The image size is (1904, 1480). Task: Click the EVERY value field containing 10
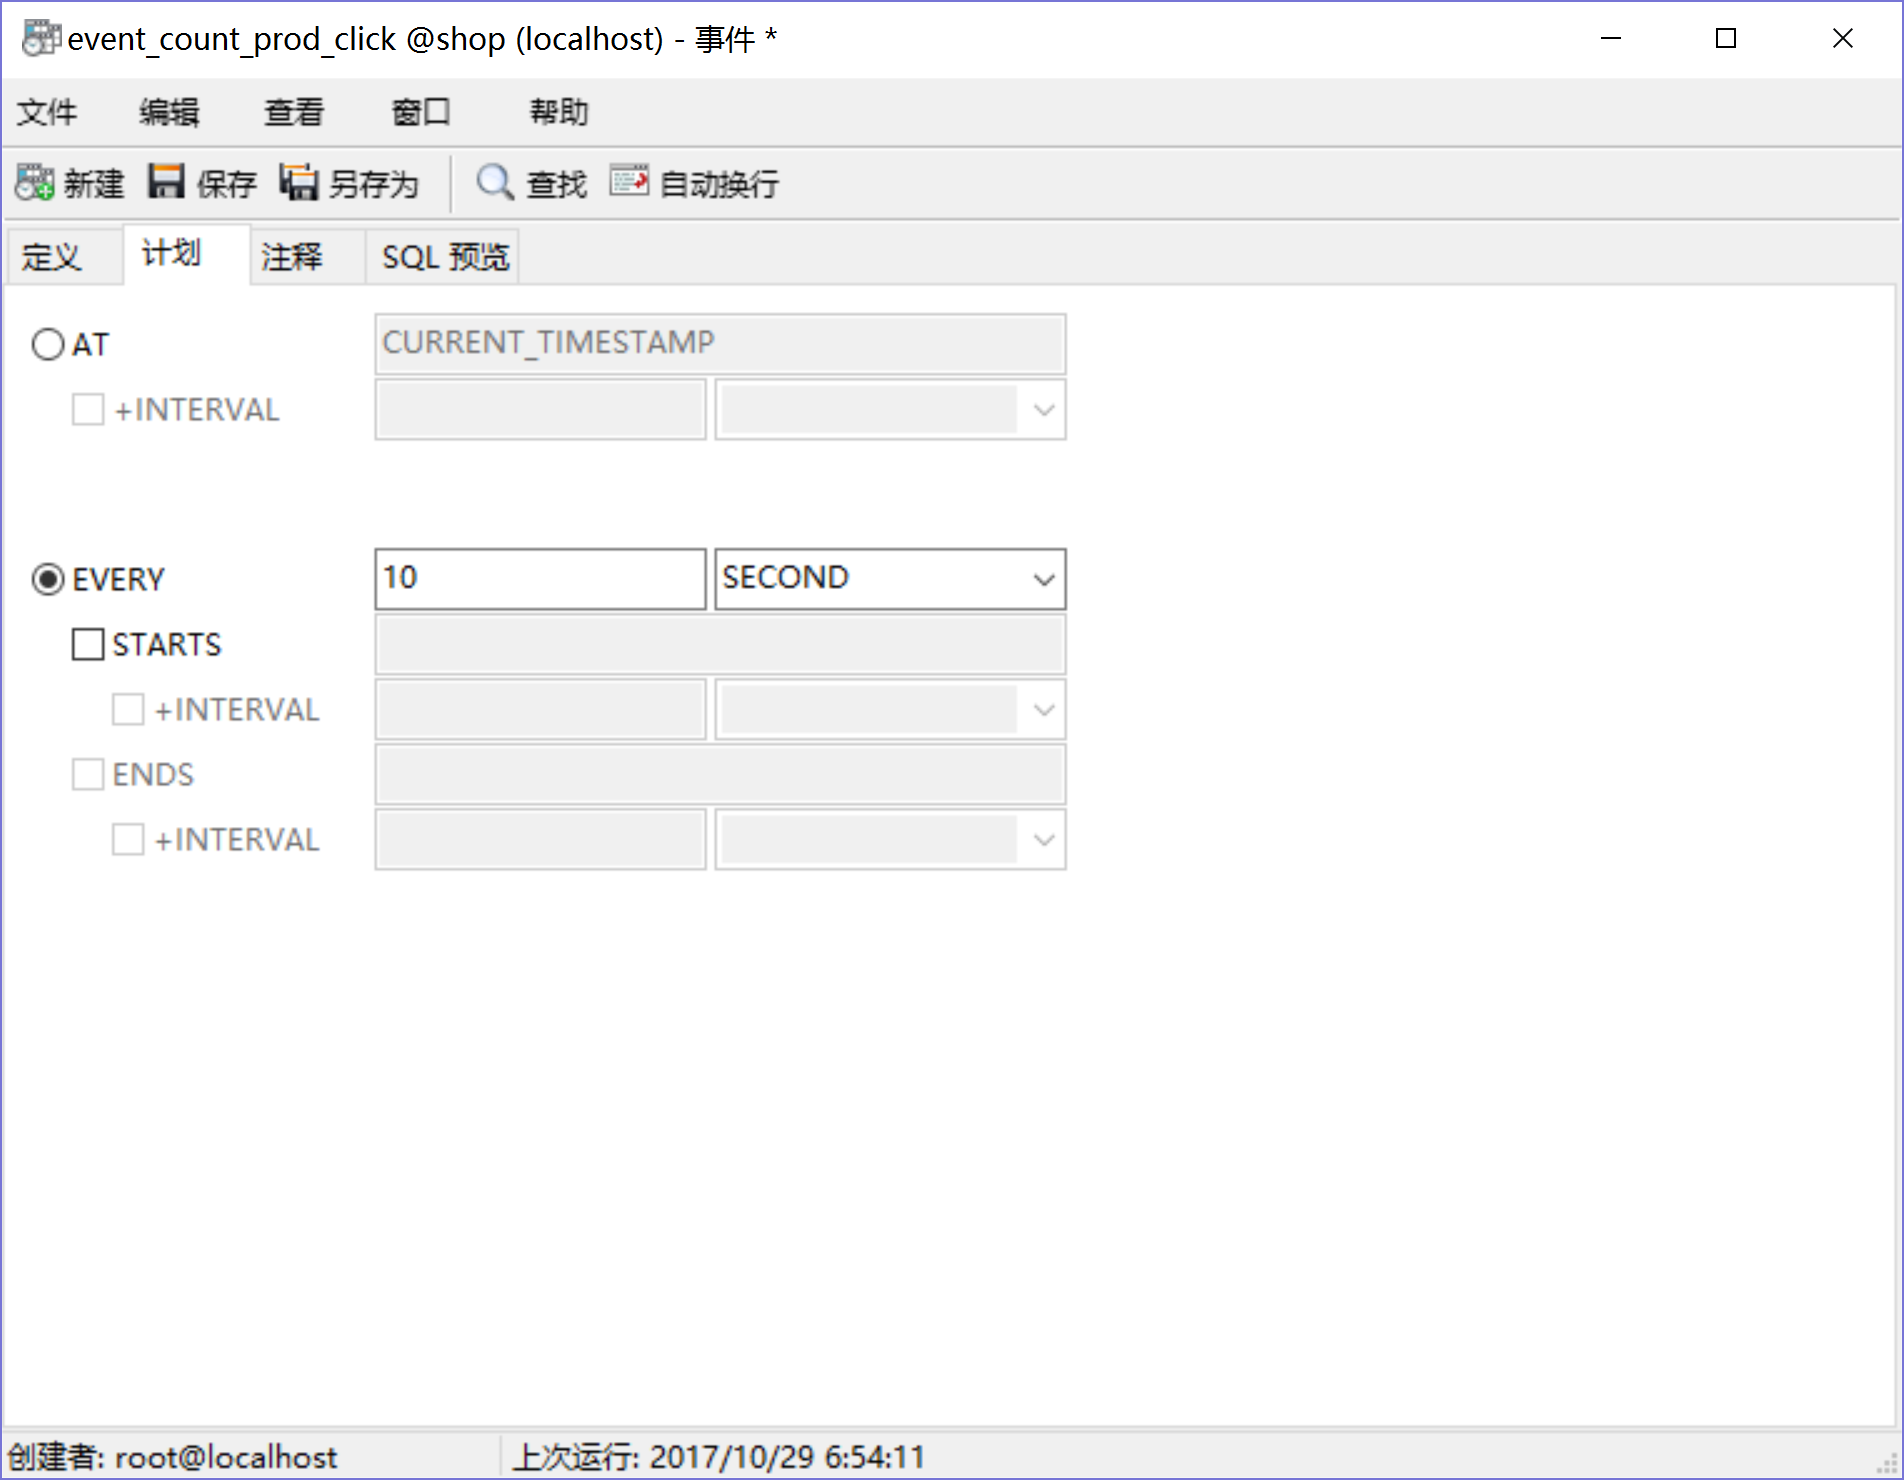click(541, 579)
